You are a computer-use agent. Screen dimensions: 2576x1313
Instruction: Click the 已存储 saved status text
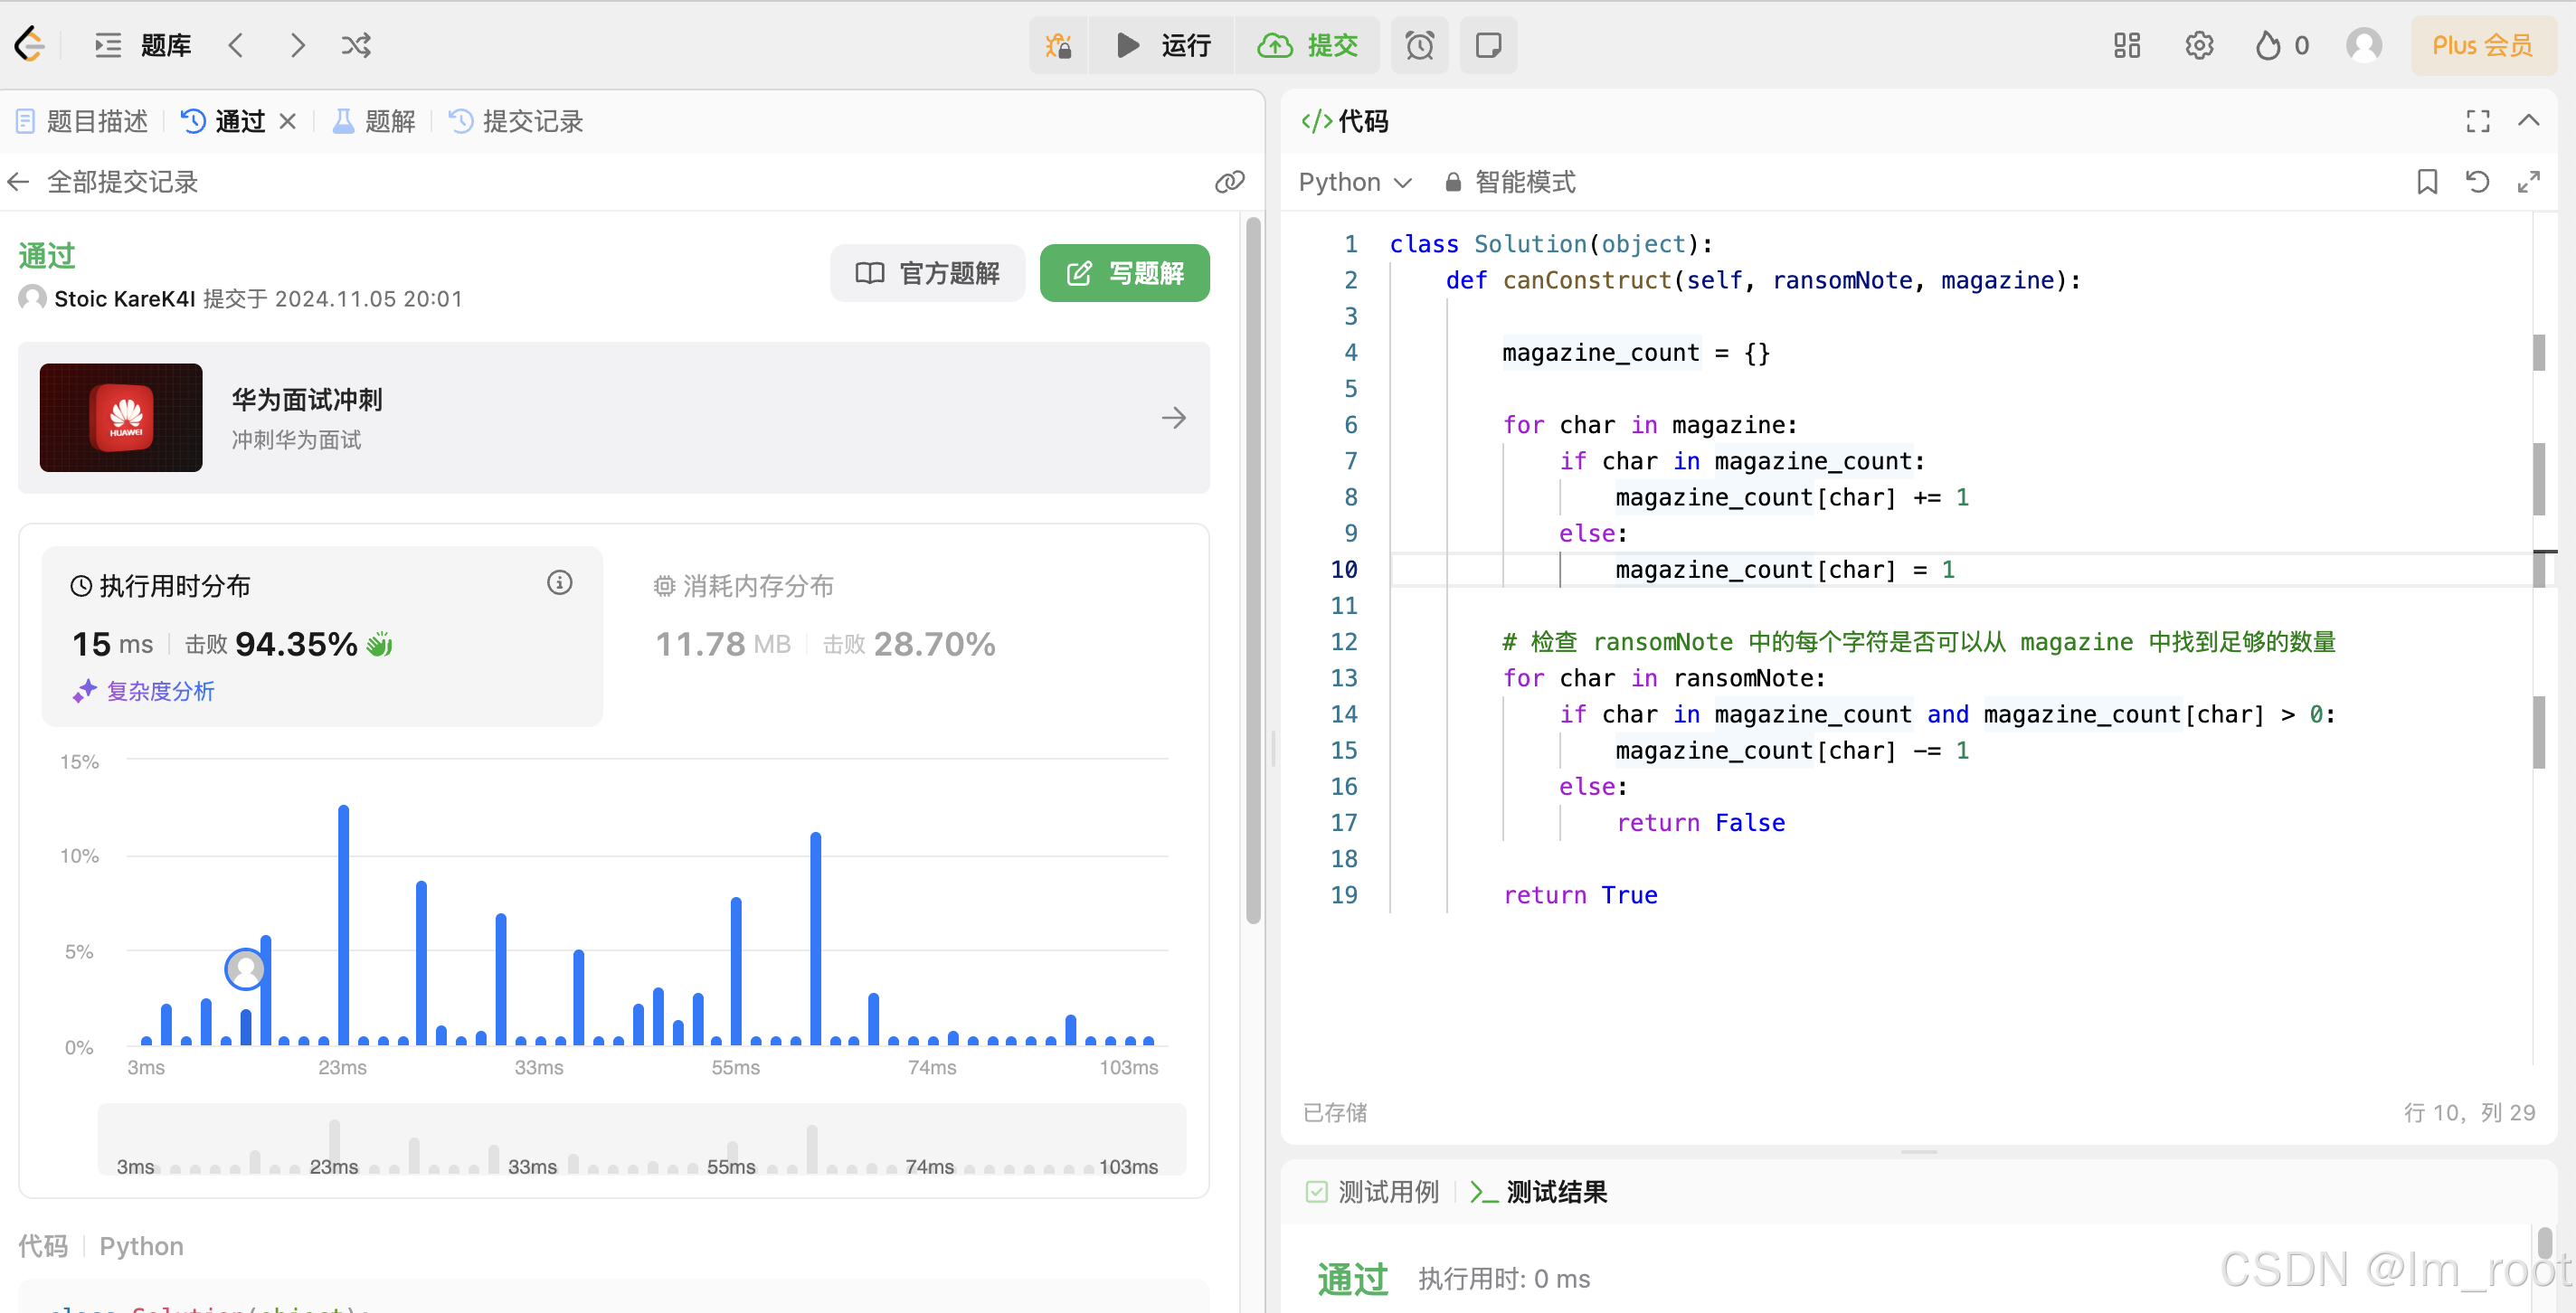[x=1335, y=1112]
